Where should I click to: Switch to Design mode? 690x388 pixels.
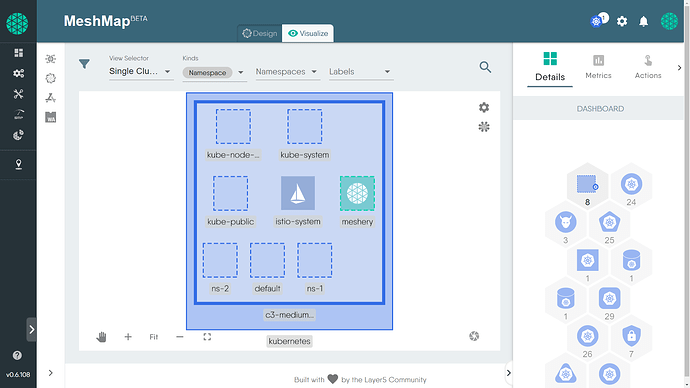[x=260, y=33]
